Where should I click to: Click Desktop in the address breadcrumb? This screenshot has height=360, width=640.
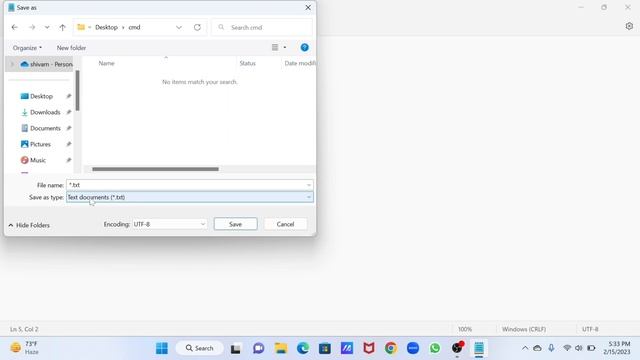106,27
